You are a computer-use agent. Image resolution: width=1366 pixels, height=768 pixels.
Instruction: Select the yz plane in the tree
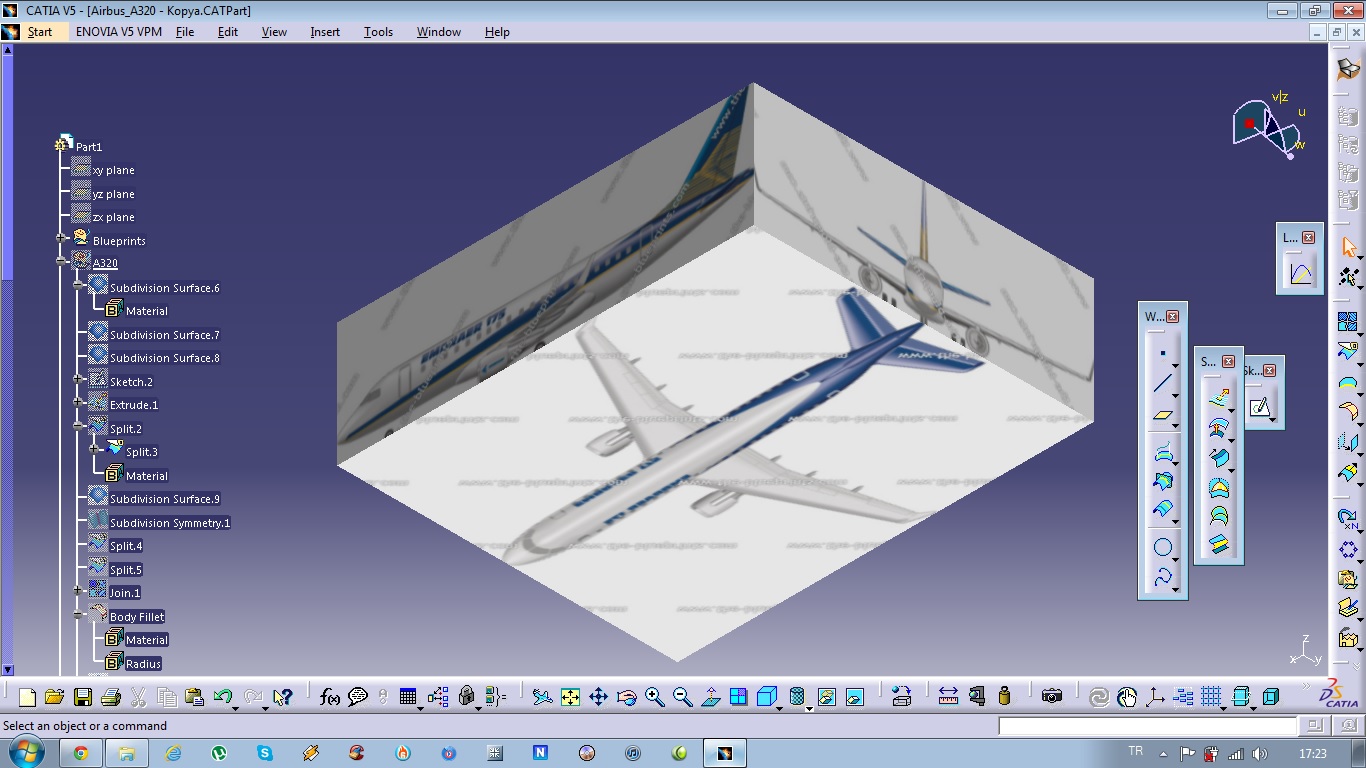[113, 194]
